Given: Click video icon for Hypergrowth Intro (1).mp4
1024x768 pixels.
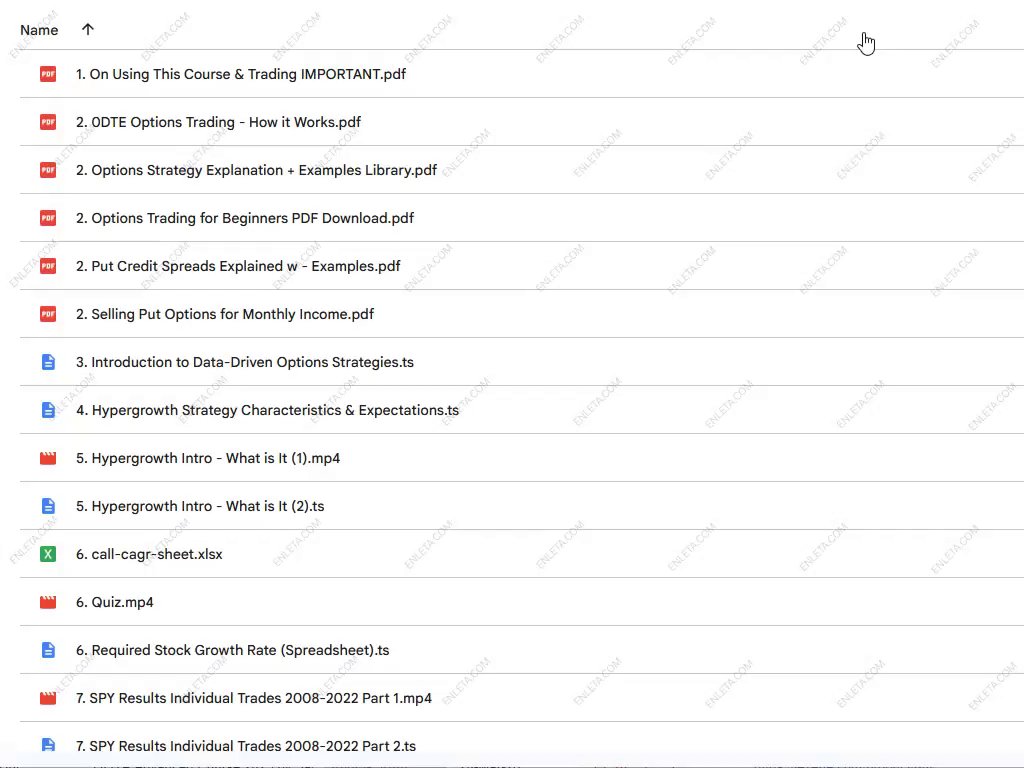Looking at the screenshot, I should (48, 458).
